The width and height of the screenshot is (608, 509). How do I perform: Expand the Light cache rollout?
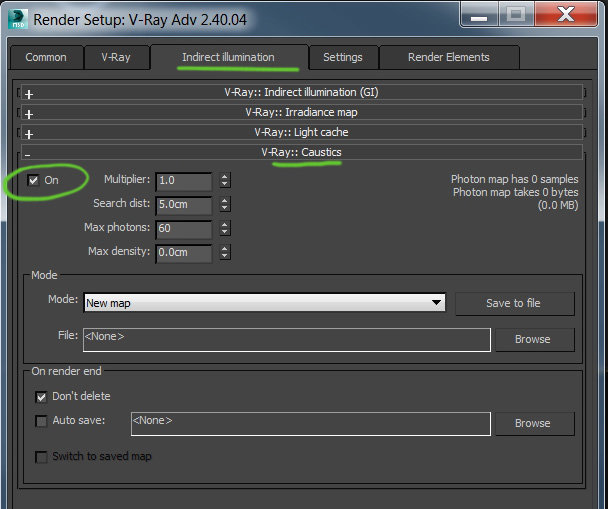pos(302,133)
